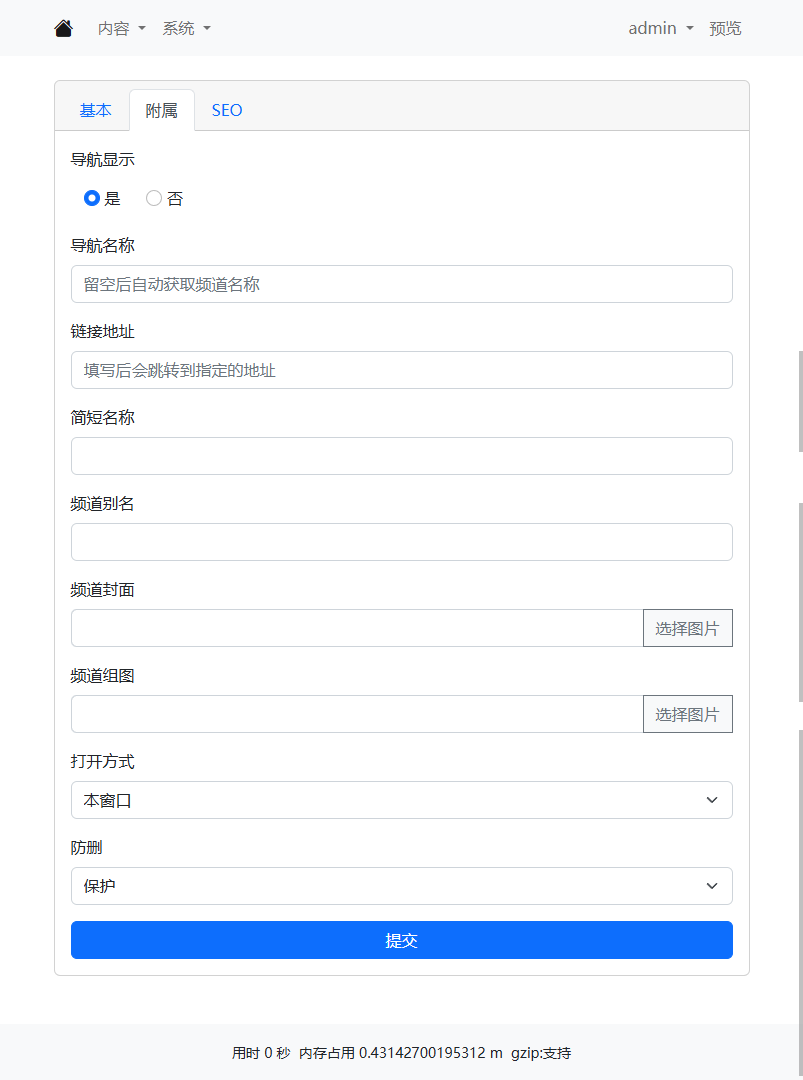This screenshot has height=1080, width=803.
Task: Open the 预览 preview link
Action: coord(725,28)
